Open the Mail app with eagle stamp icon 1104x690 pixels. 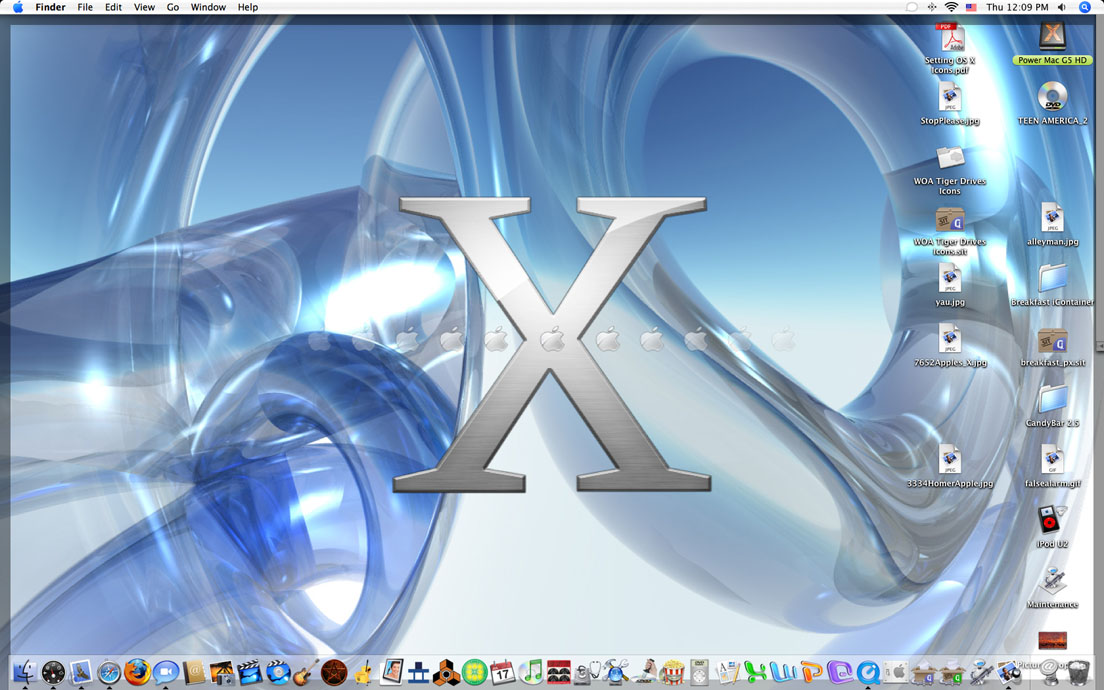tap(81, 672)
